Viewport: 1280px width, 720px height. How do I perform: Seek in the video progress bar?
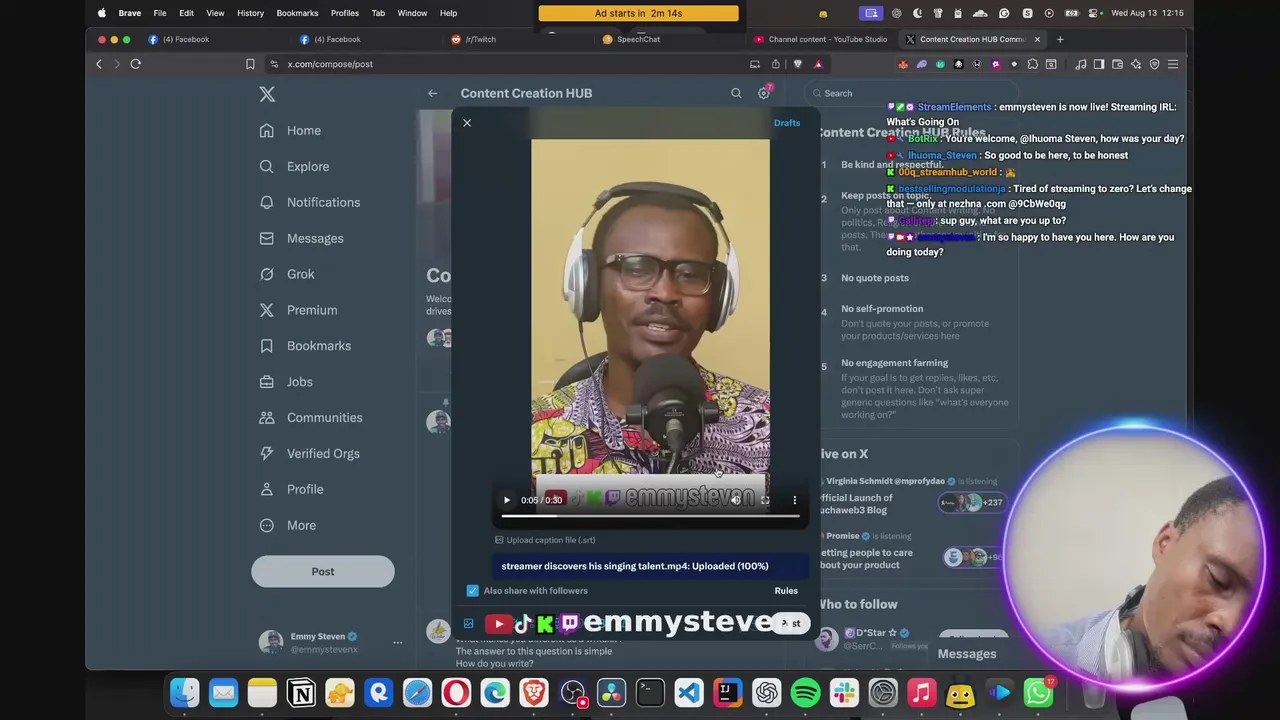[x=650, y=517]
